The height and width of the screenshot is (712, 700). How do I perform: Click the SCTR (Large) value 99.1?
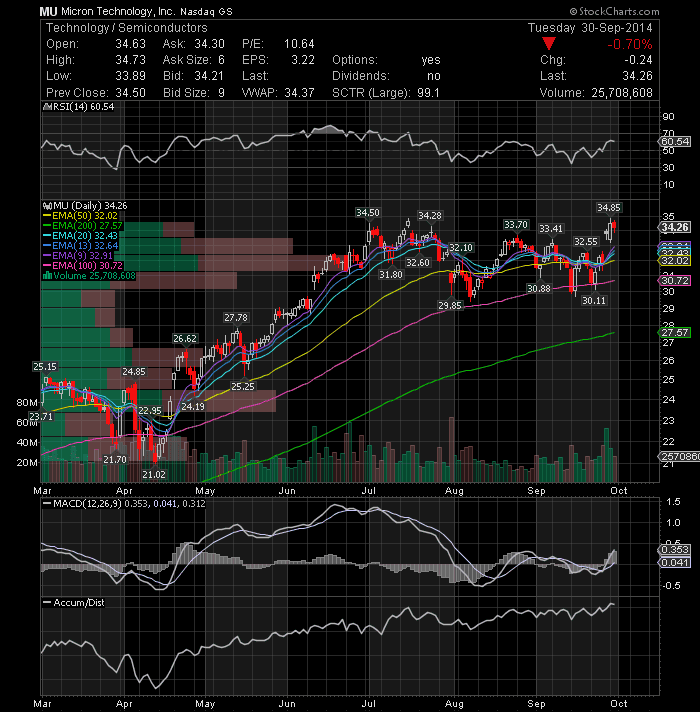428,93
